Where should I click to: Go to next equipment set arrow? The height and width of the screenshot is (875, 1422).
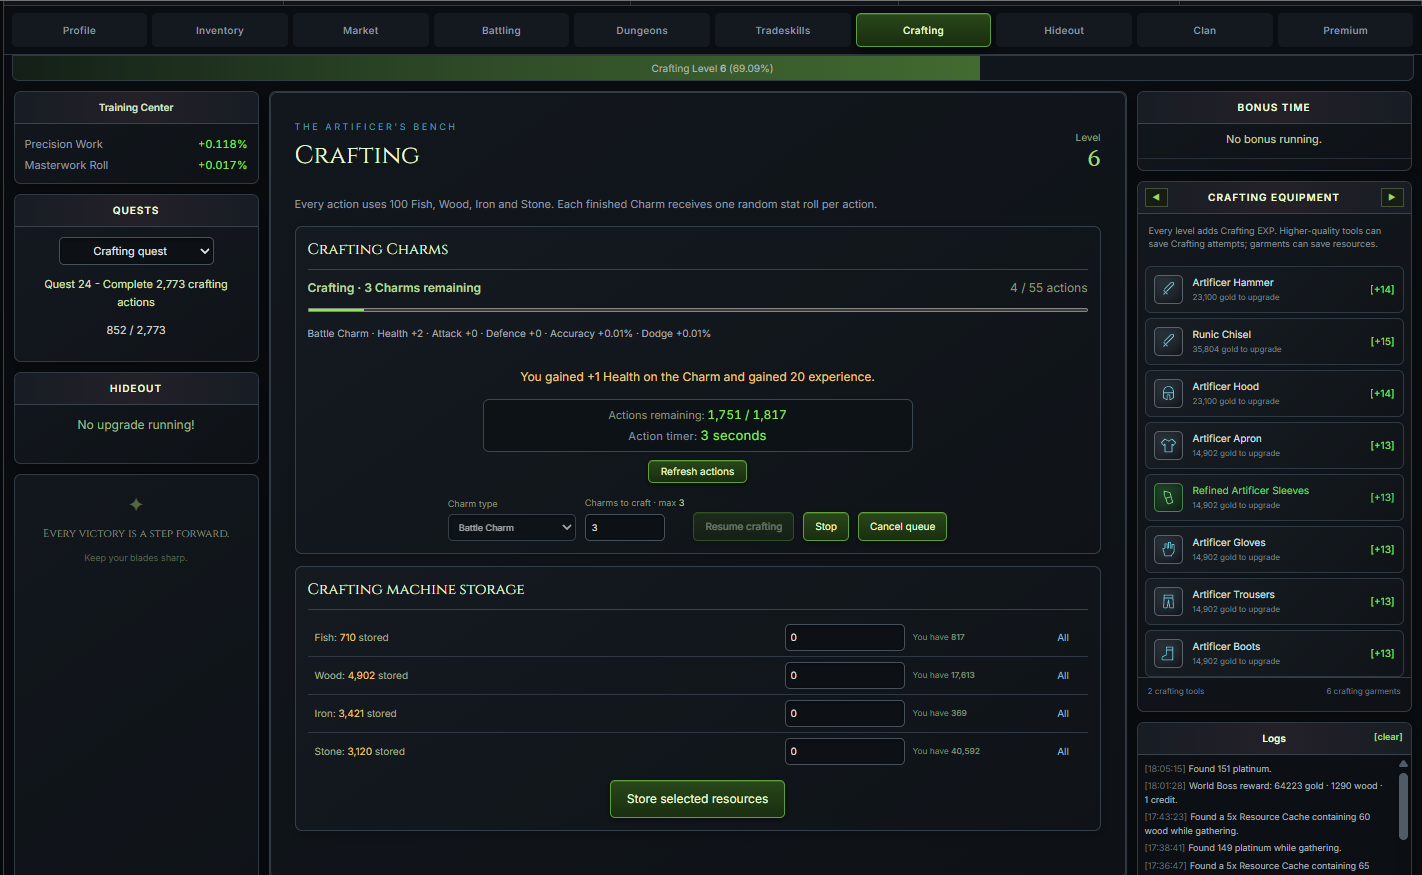(x=1392, y=197)
